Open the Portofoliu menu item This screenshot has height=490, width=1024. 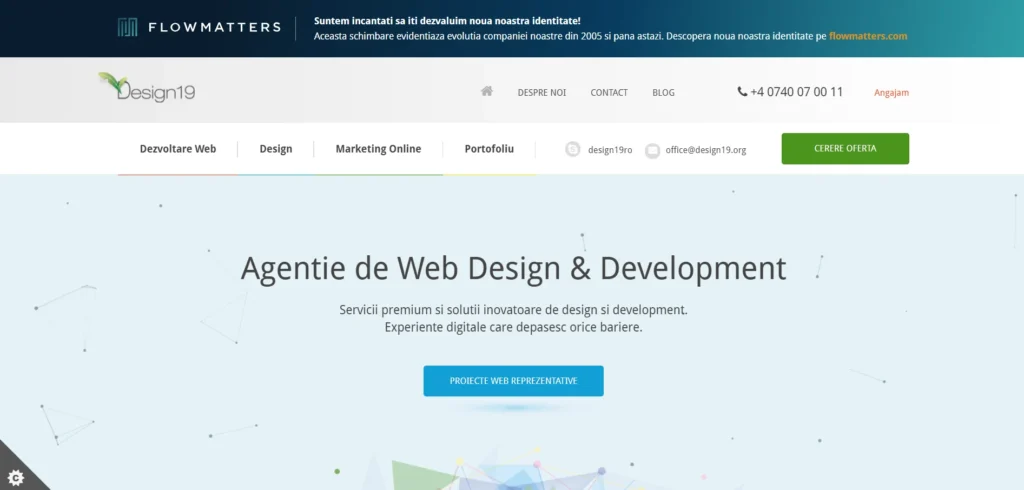489,149
